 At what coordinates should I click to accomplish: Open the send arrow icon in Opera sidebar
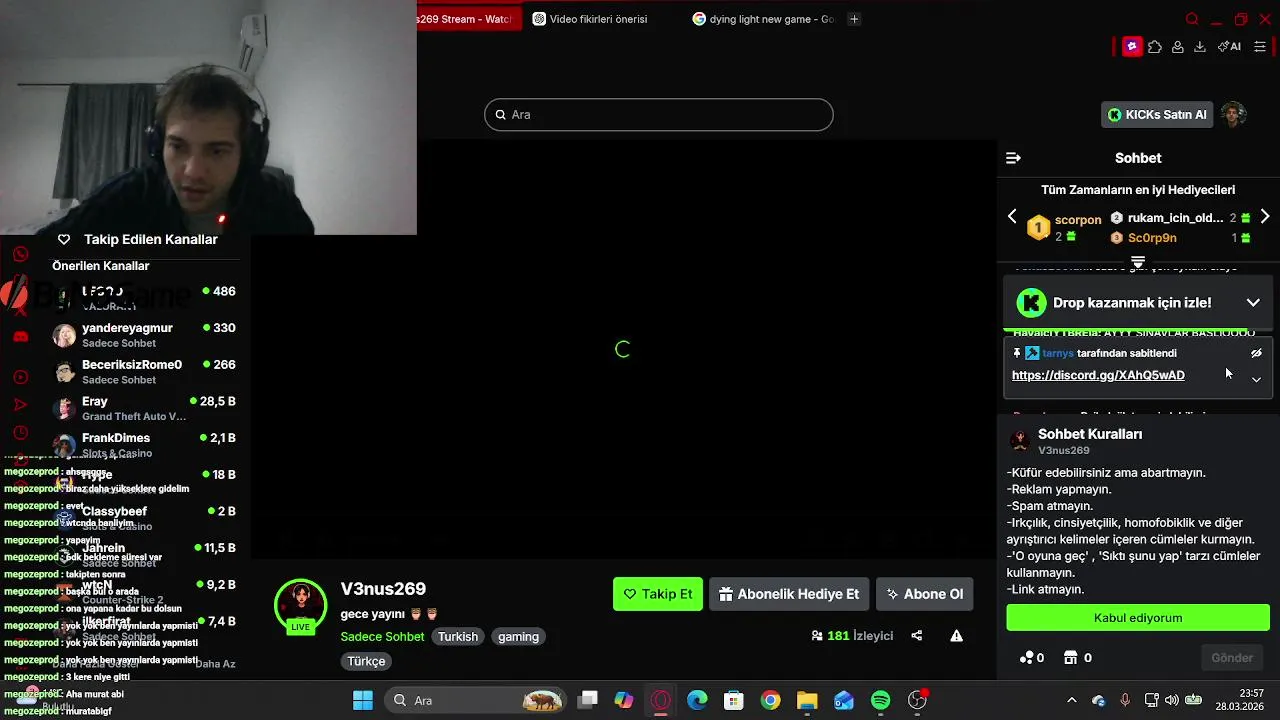pyautogui.click(x=20, y=405)
